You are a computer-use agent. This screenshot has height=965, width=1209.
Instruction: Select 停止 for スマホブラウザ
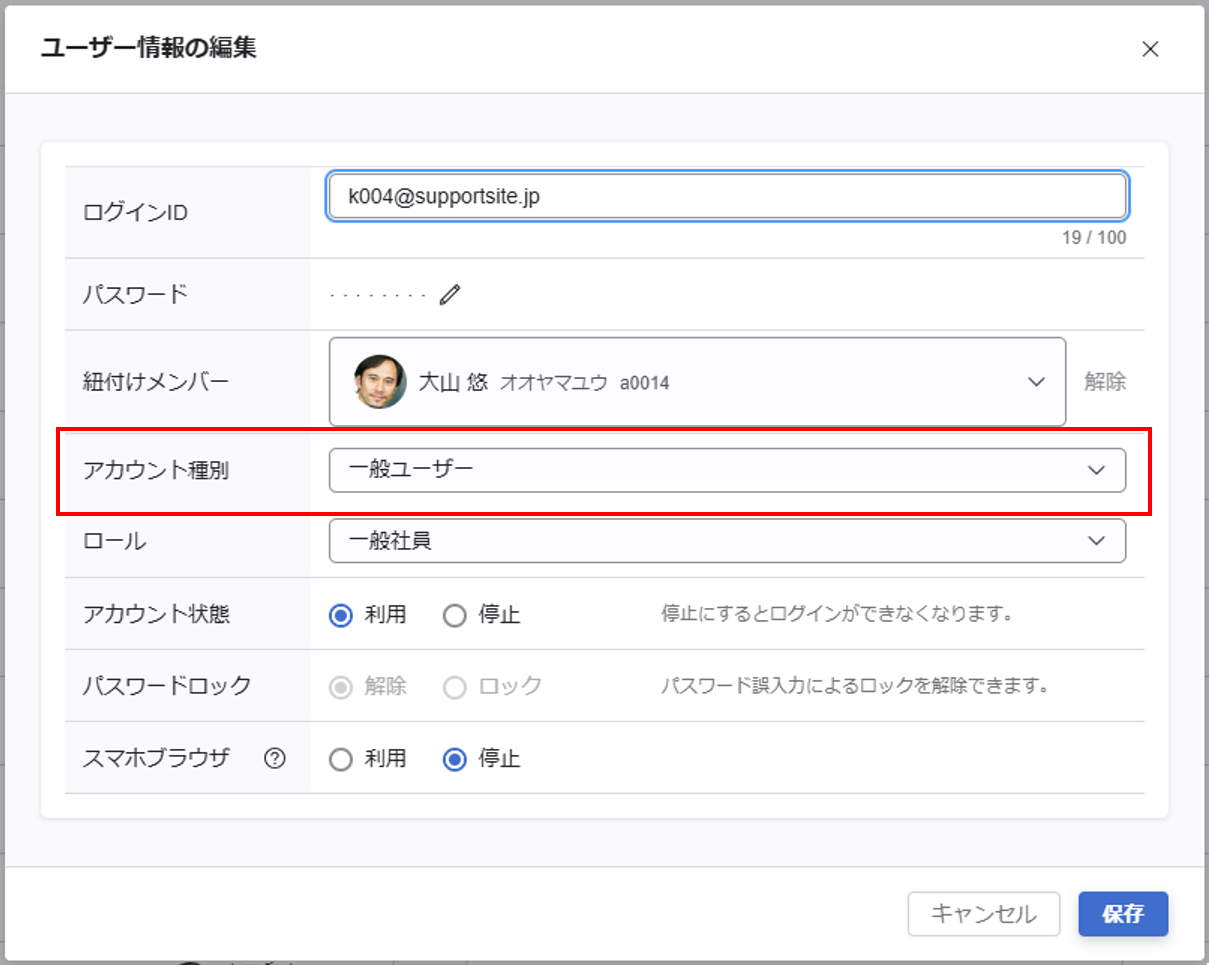(455, 759)
